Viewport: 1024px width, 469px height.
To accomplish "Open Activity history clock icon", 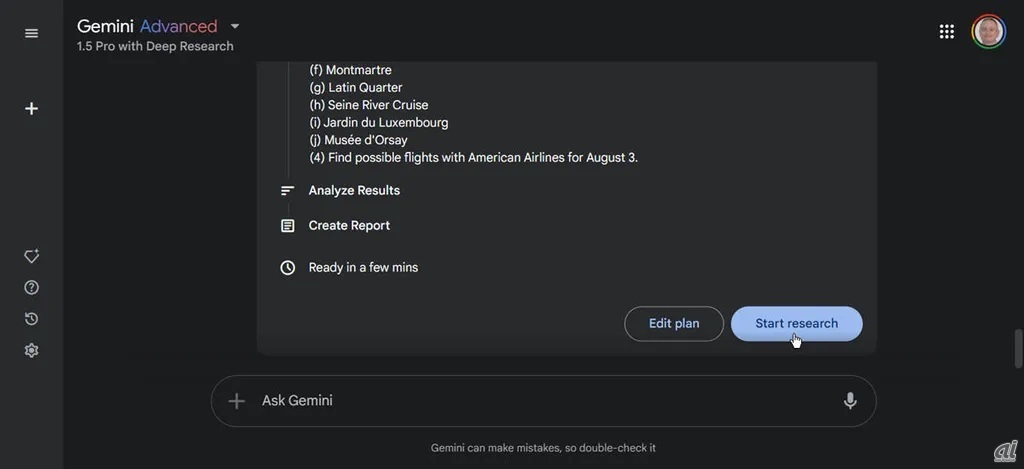I will [31, 319].
